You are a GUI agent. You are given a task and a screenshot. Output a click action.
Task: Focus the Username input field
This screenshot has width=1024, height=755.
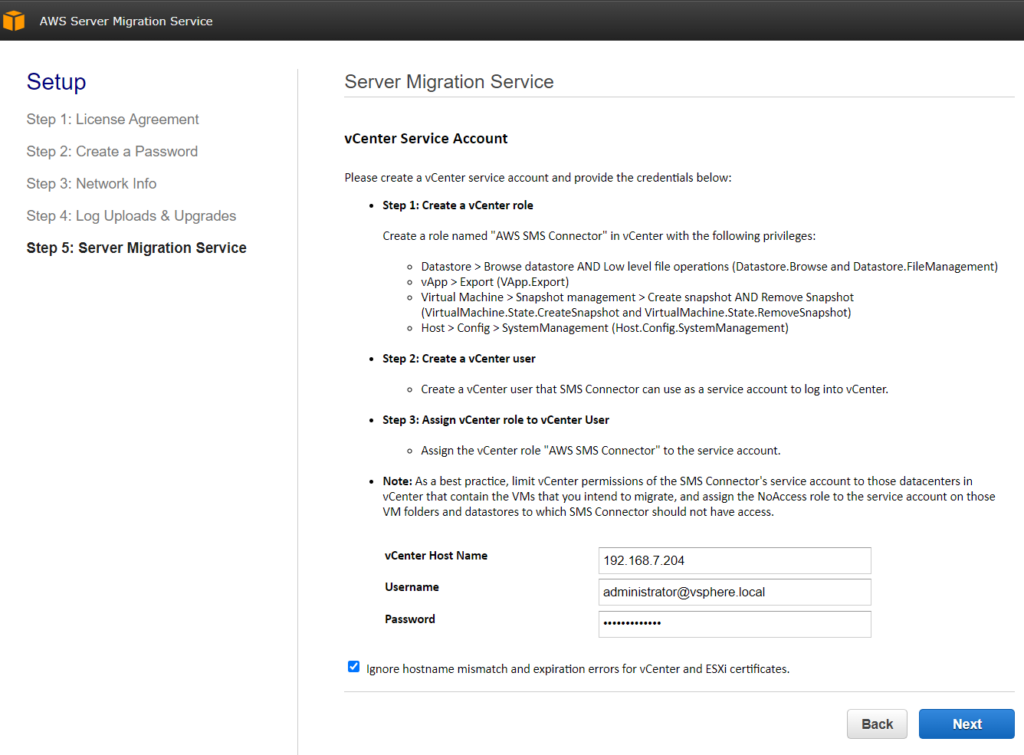point(735,592)
